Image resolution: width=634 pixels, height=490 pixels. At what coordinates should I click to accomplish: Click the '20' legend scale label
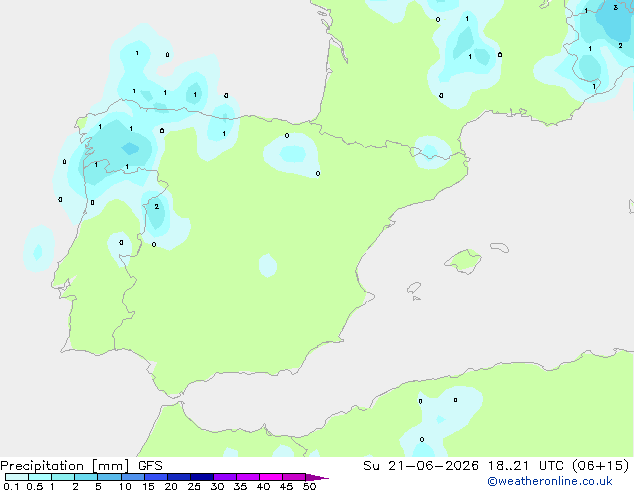[171, 486]
